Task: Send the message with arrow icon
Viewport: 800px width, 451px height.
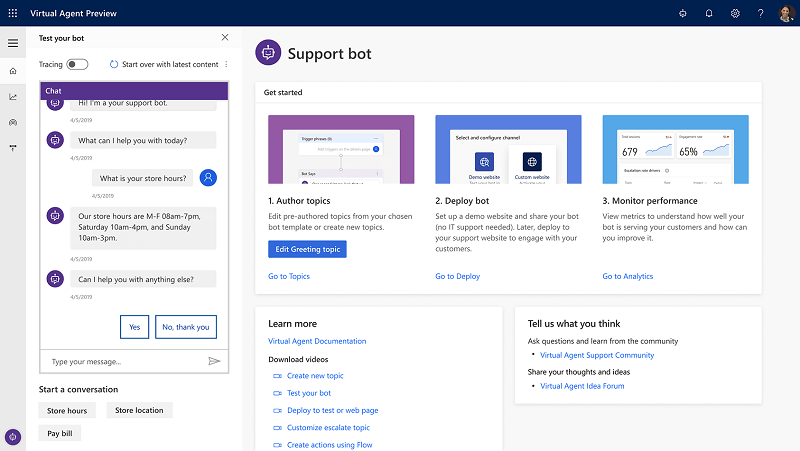Action: (214, 361)
